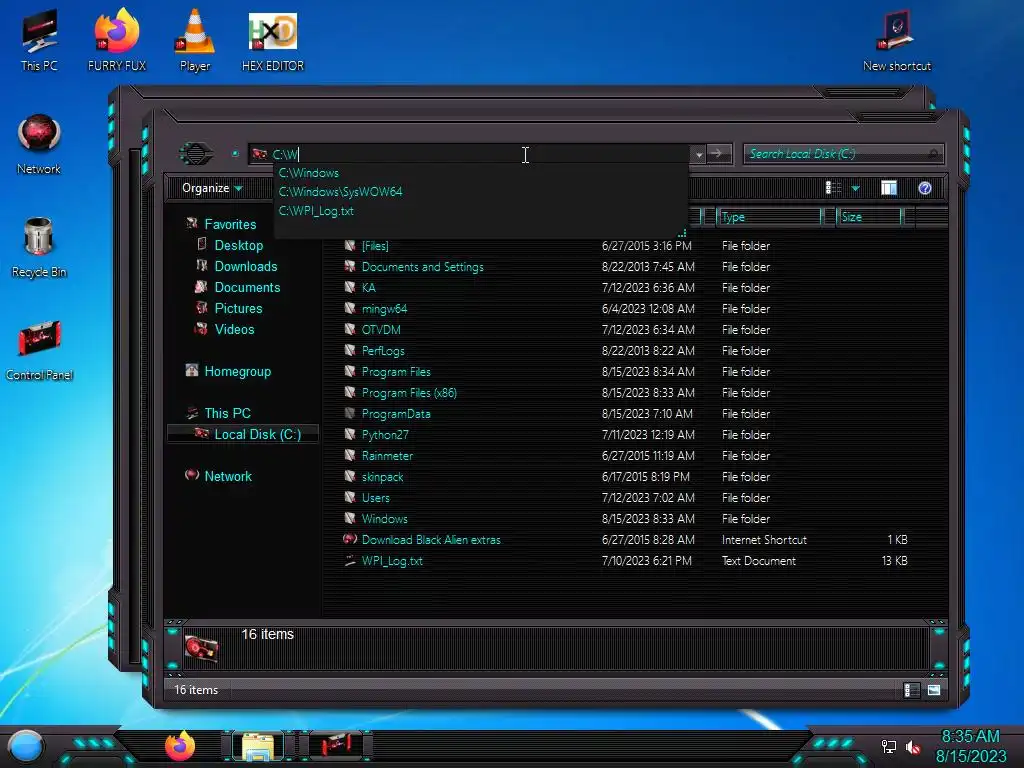The image size is (1024, 768).
Task: Switch to File Explorer taskbar button
Action: coord(261,746)
